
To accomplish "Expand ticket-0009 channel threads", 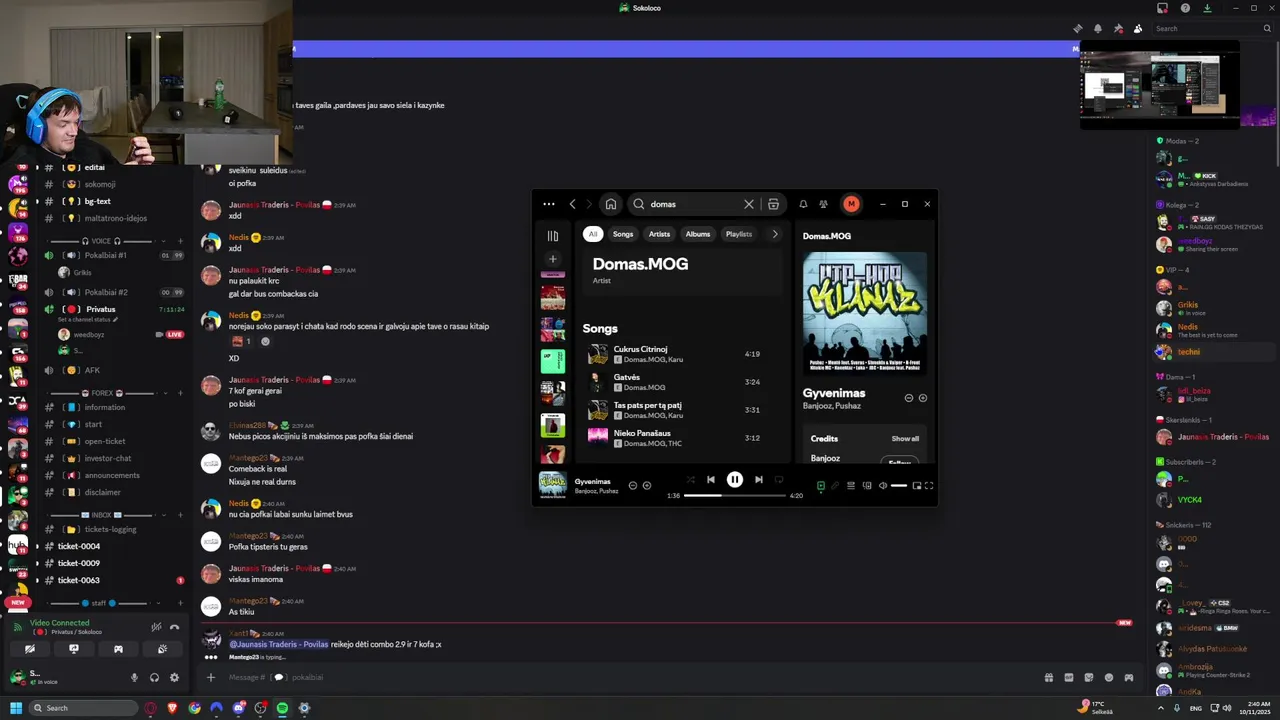I will click(x=37, y=563).
